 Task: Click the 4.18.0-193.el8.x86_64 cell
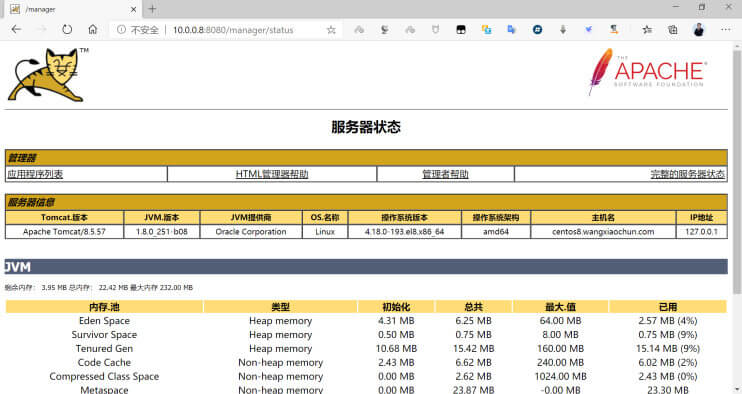(405, 232)
